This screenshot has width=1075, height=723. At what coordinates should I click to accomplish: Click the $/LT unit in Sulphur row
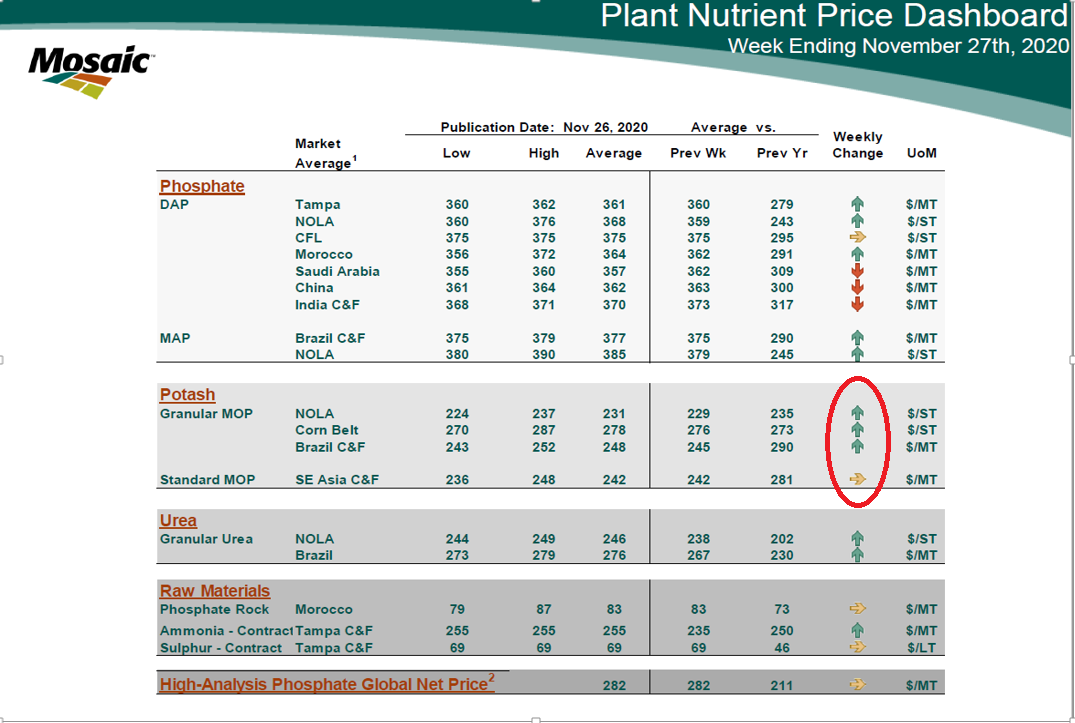921,648
